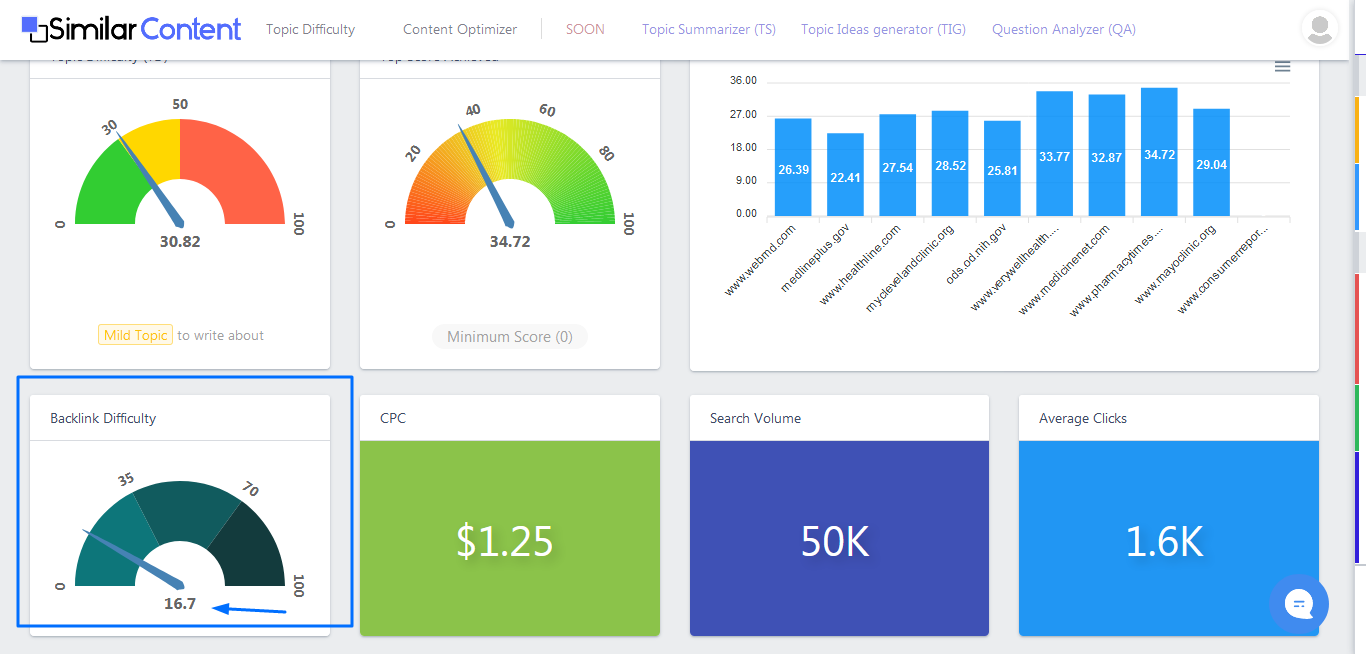The image size is (1366, 654).
Task: Open the chat support bubble
Action: 1299,603
